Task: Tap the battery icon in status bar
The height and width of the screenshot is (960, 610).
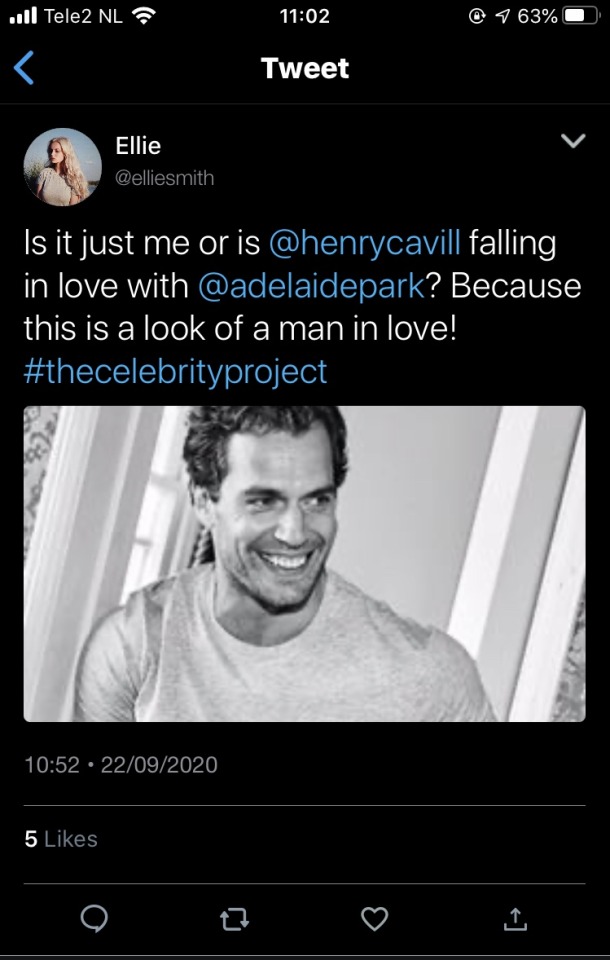Action: pyautogui.click(x=577, y=17)
